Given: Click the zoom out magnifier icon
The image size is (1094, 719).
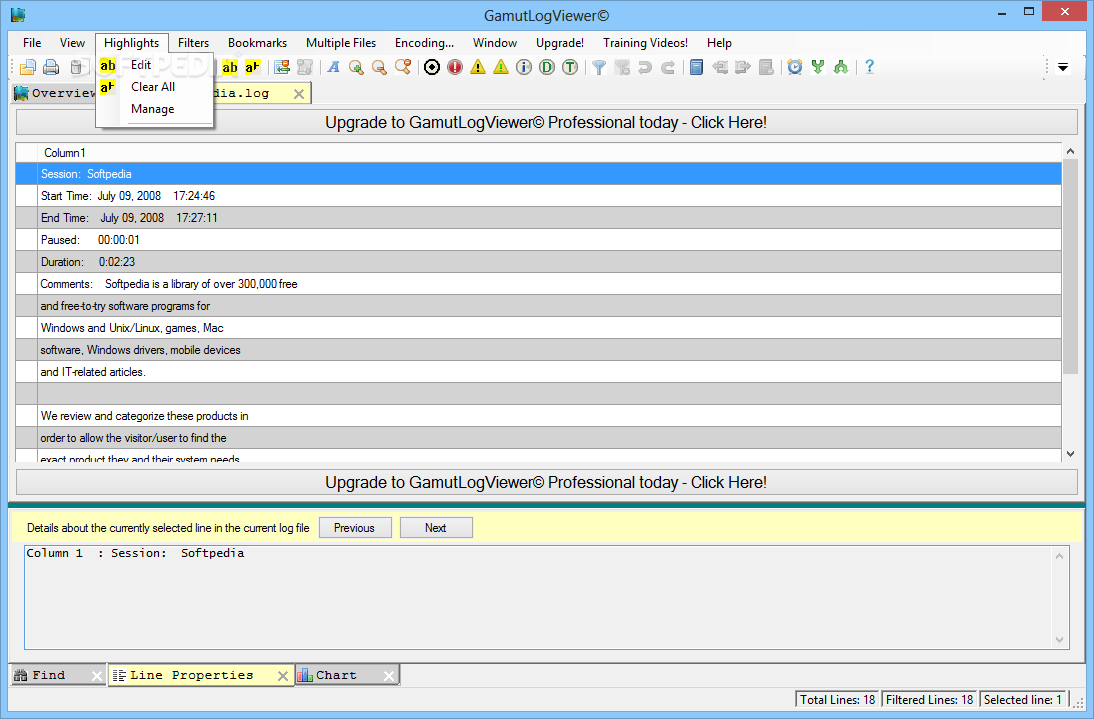Looking at the screenshot, I should 380,67.
